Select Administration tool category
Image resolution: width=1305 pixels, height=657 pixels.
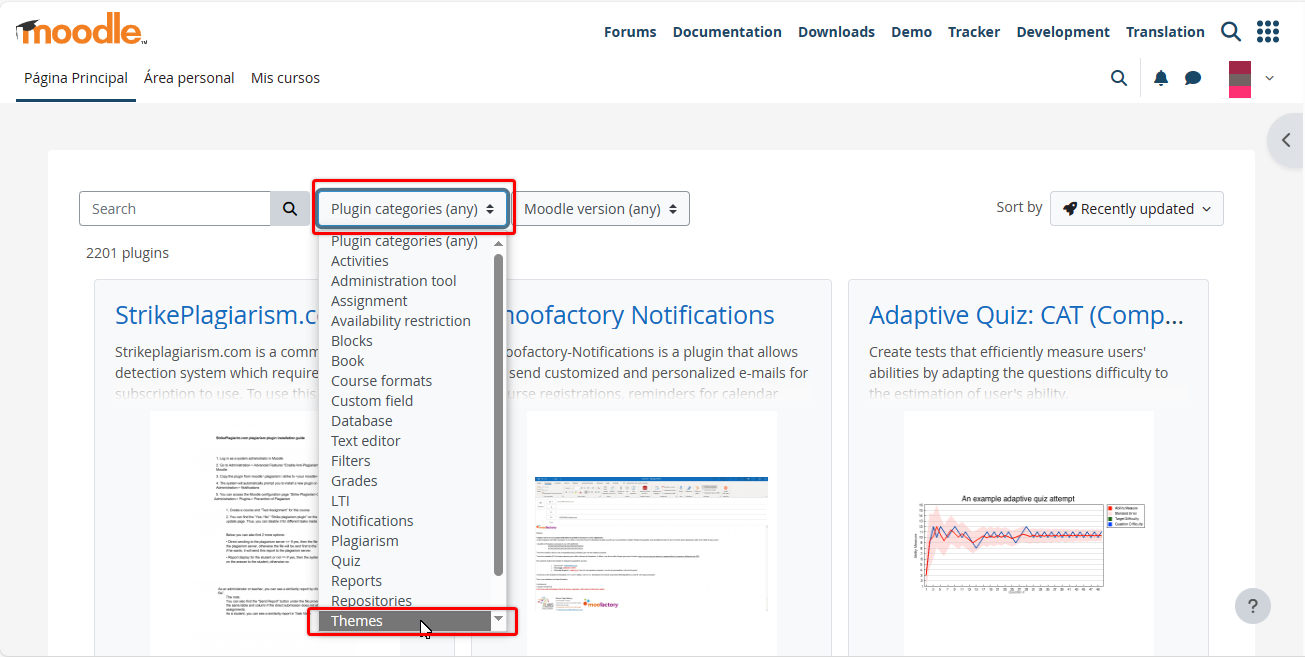click(405, 281)
